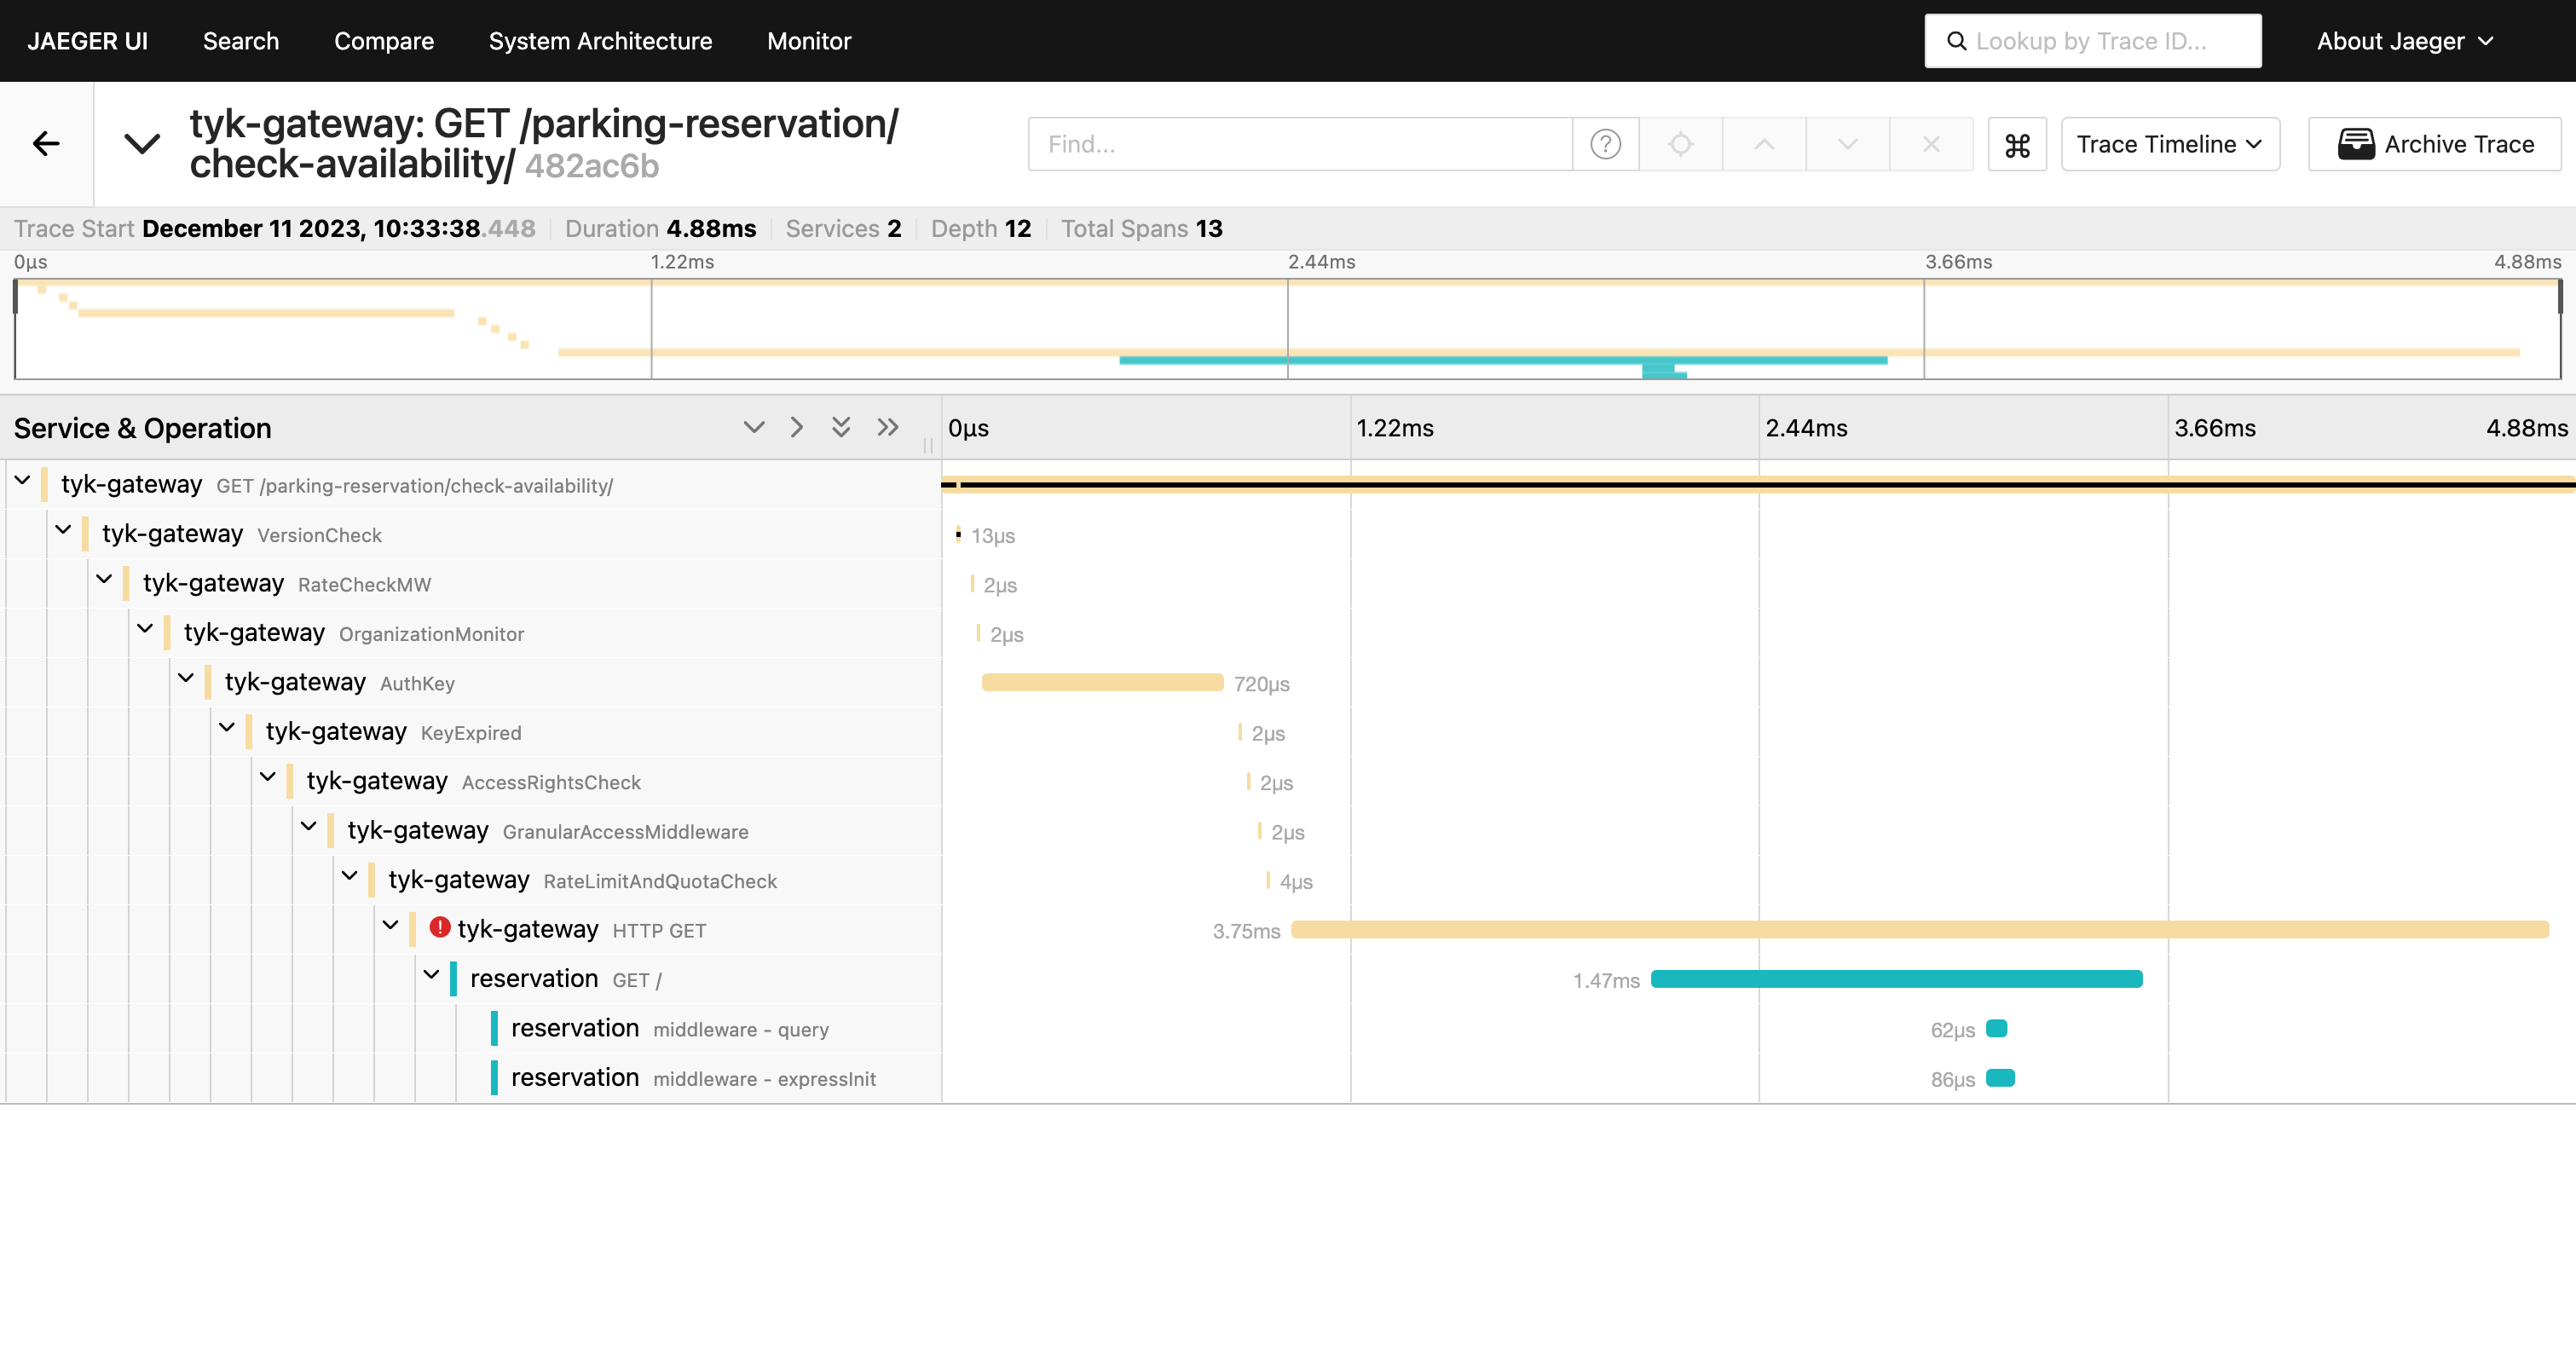Image resolution: width=2576 pixels, height=1345 pixels.
Task: Clear the find search with X icon
Action: [1931, 145]
